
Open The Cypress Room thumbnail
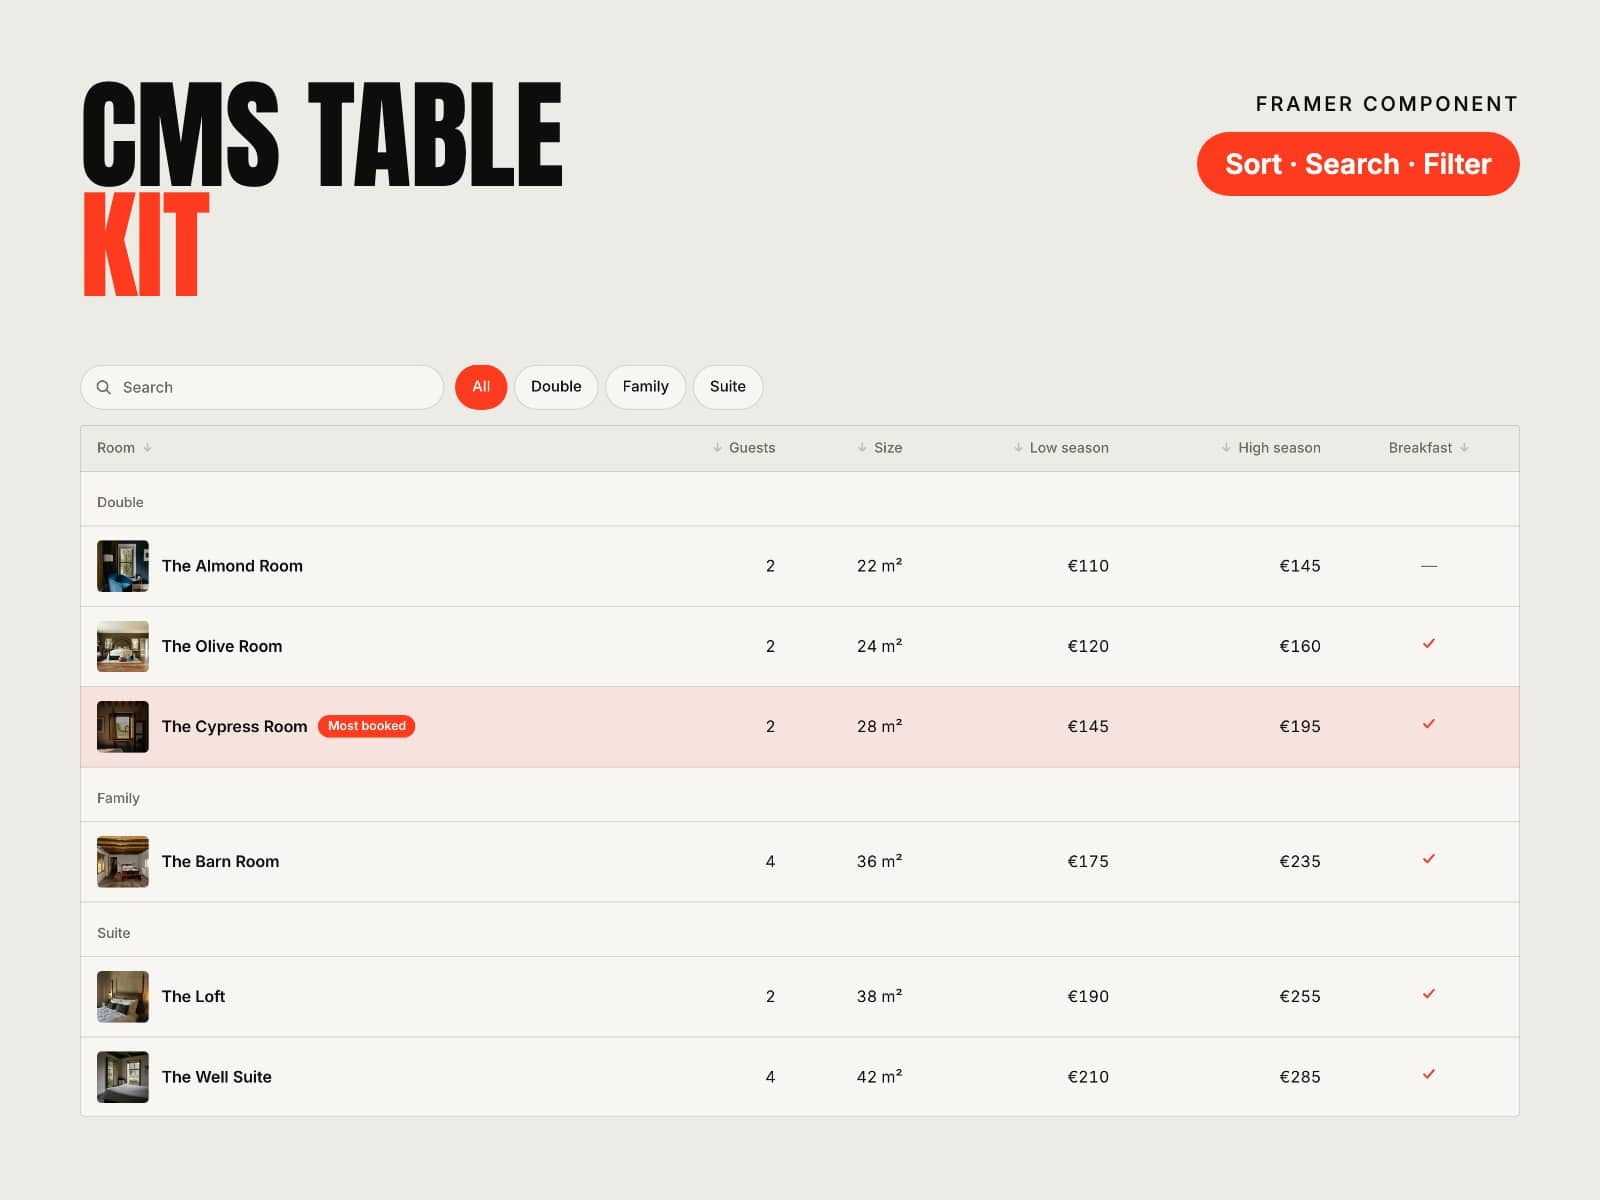click(x=123, y=727)
